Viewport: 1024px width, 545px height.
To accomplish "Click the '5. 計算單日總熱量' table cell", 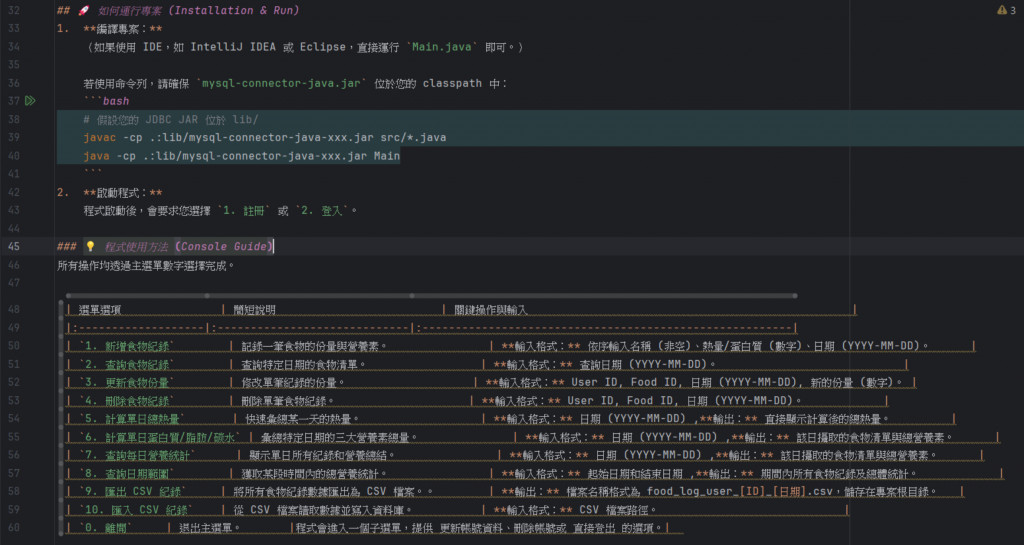I will (x=132, y=419).
